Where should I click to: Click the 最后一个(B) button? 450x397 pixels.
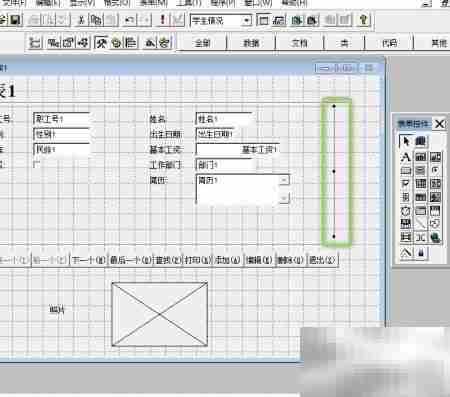click(x=130, y=260)
